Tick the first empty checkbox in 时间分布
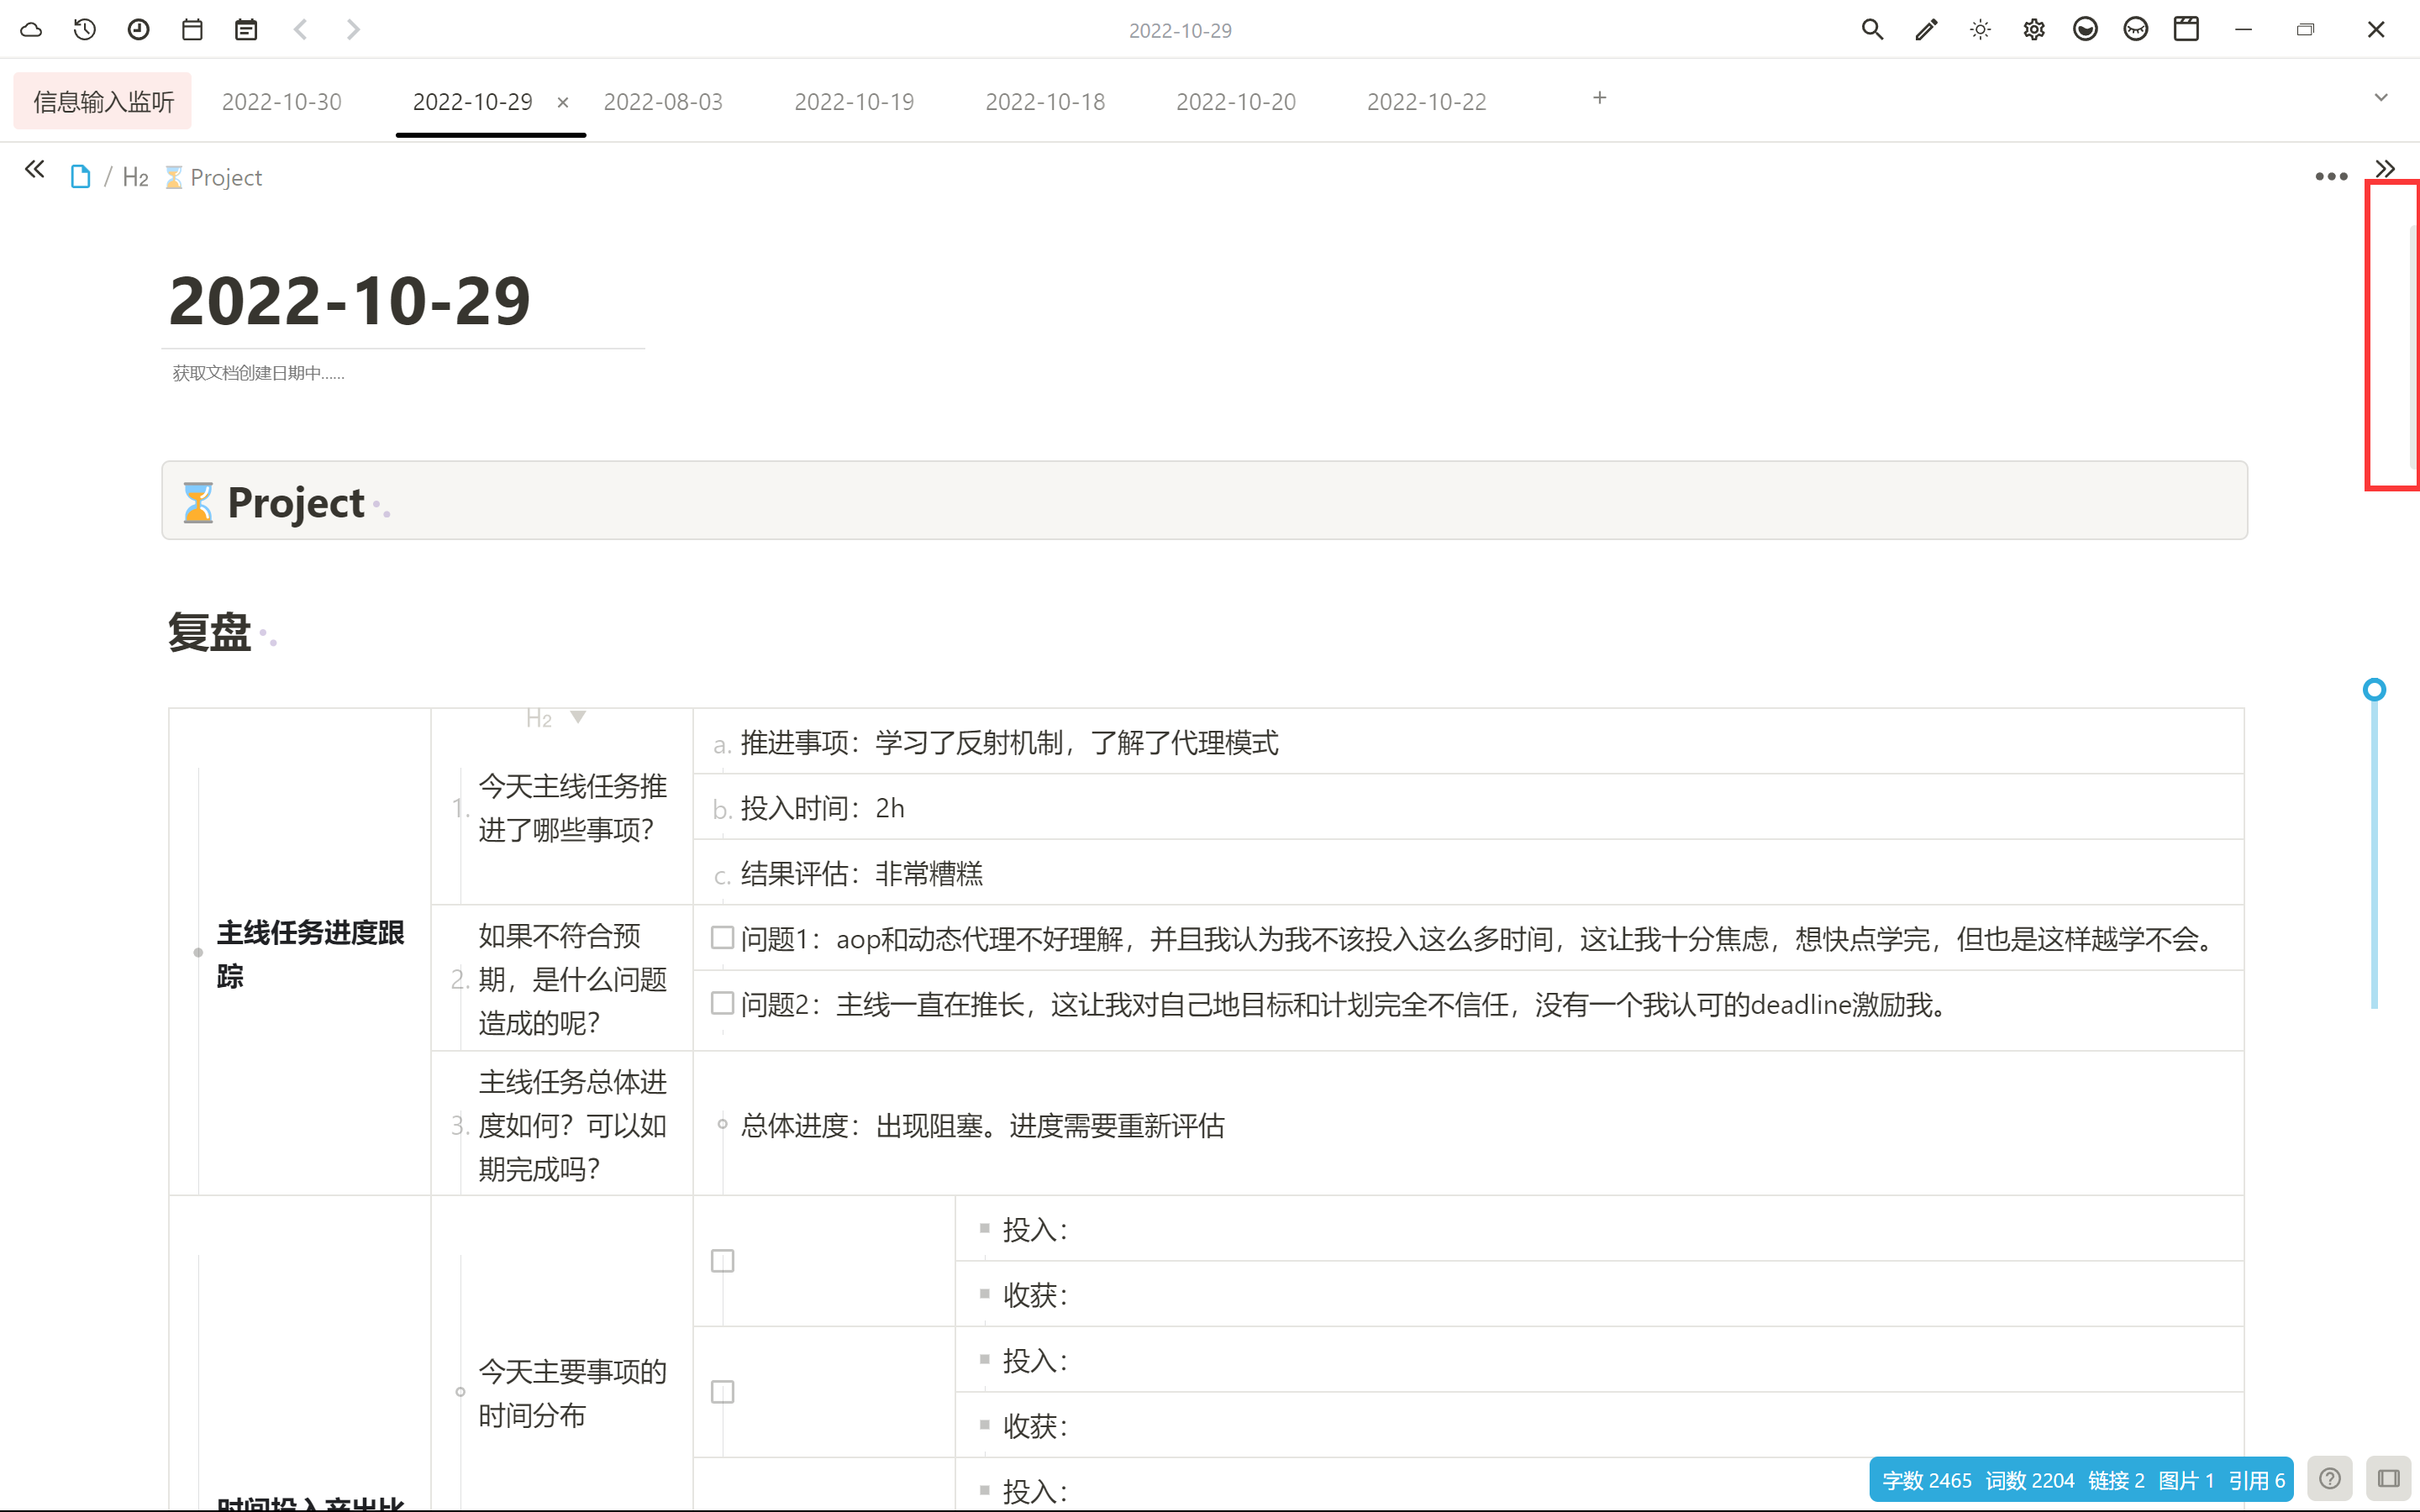Screen dimensions: 2420x1512 tap(722, 1261)
